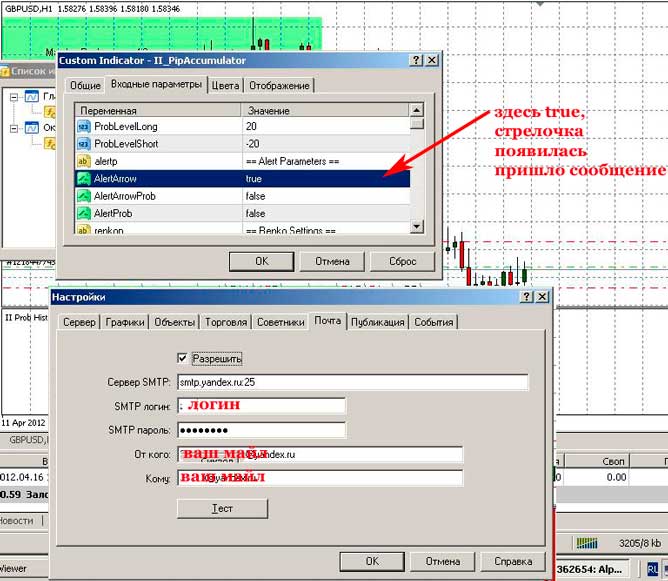Click the help question mark in Custom Indicator dialog
This screenshot has width=668, height=581.
tap(416, 60)
